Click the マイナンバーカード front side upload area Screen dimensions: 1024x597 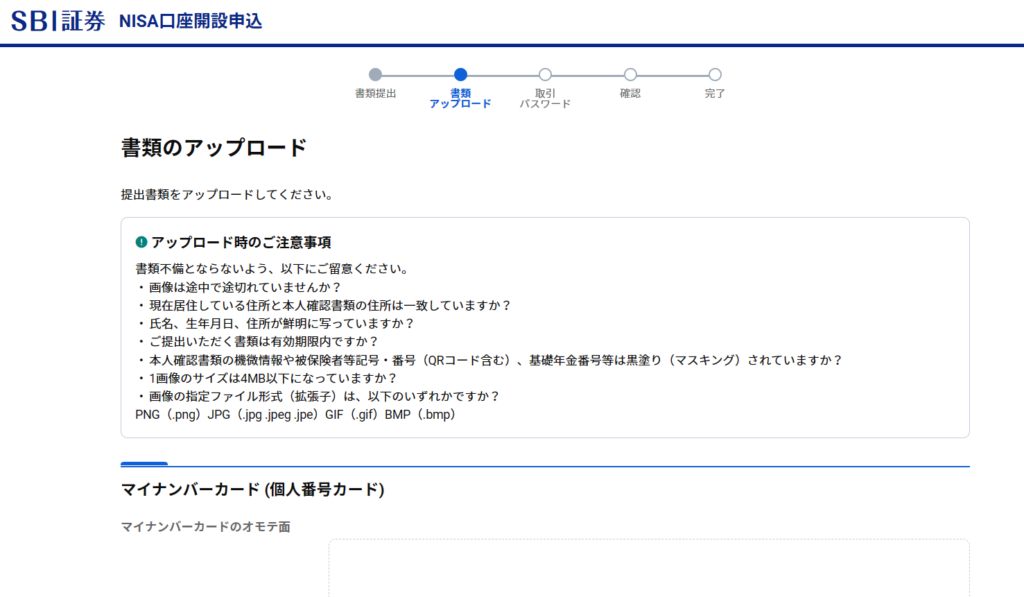pyautogui.click(x=648, y=568)
